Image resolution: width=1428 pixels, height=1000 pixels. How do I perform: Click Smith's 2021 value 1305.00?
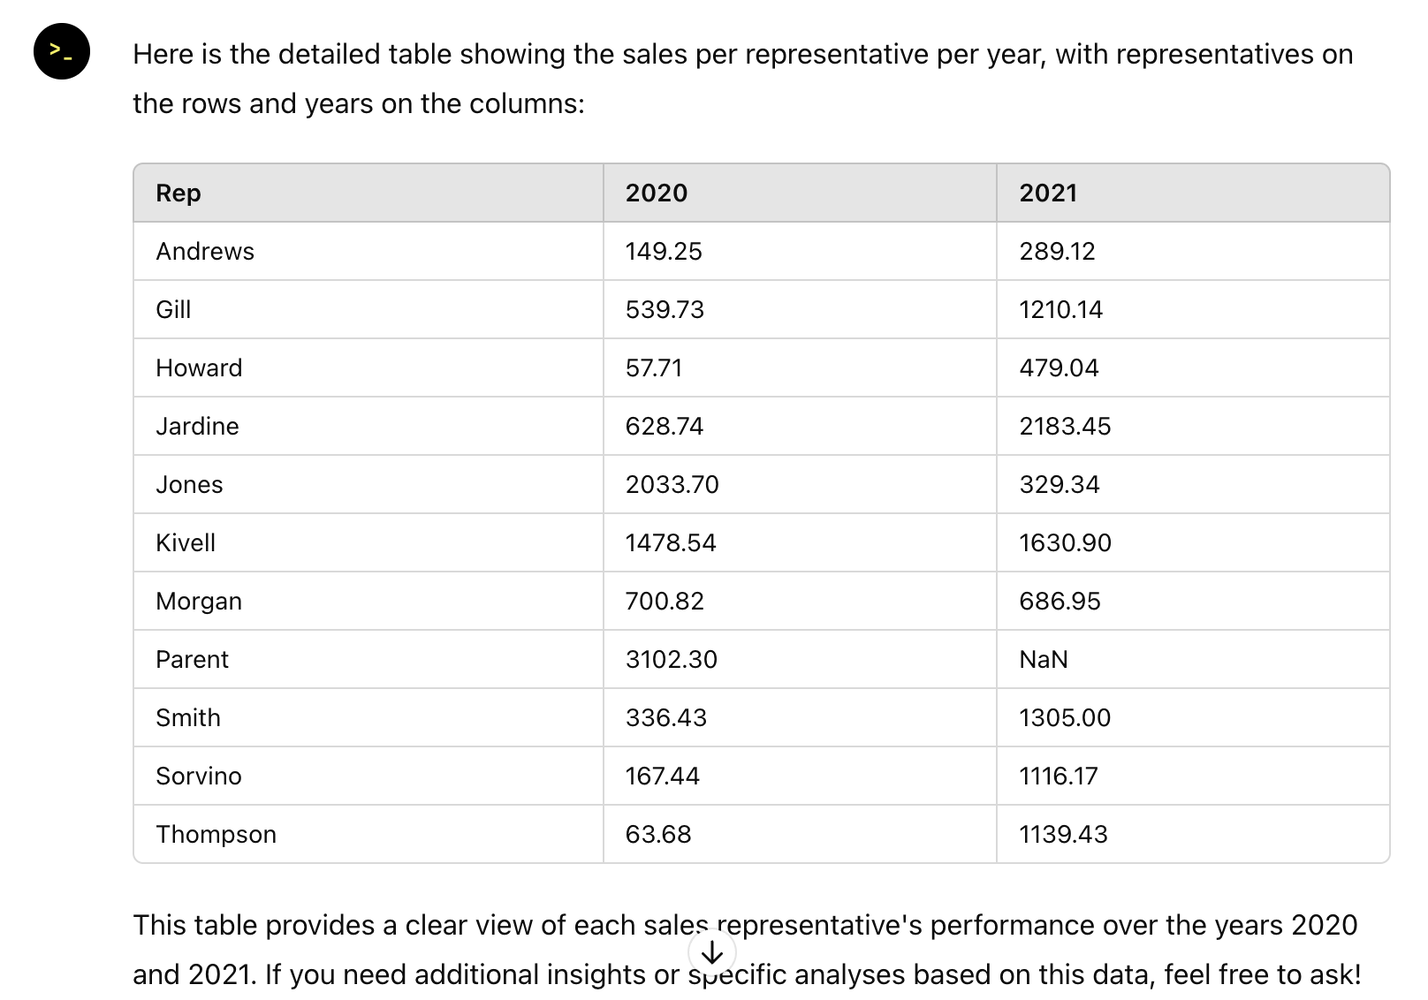click(1064, 718)
